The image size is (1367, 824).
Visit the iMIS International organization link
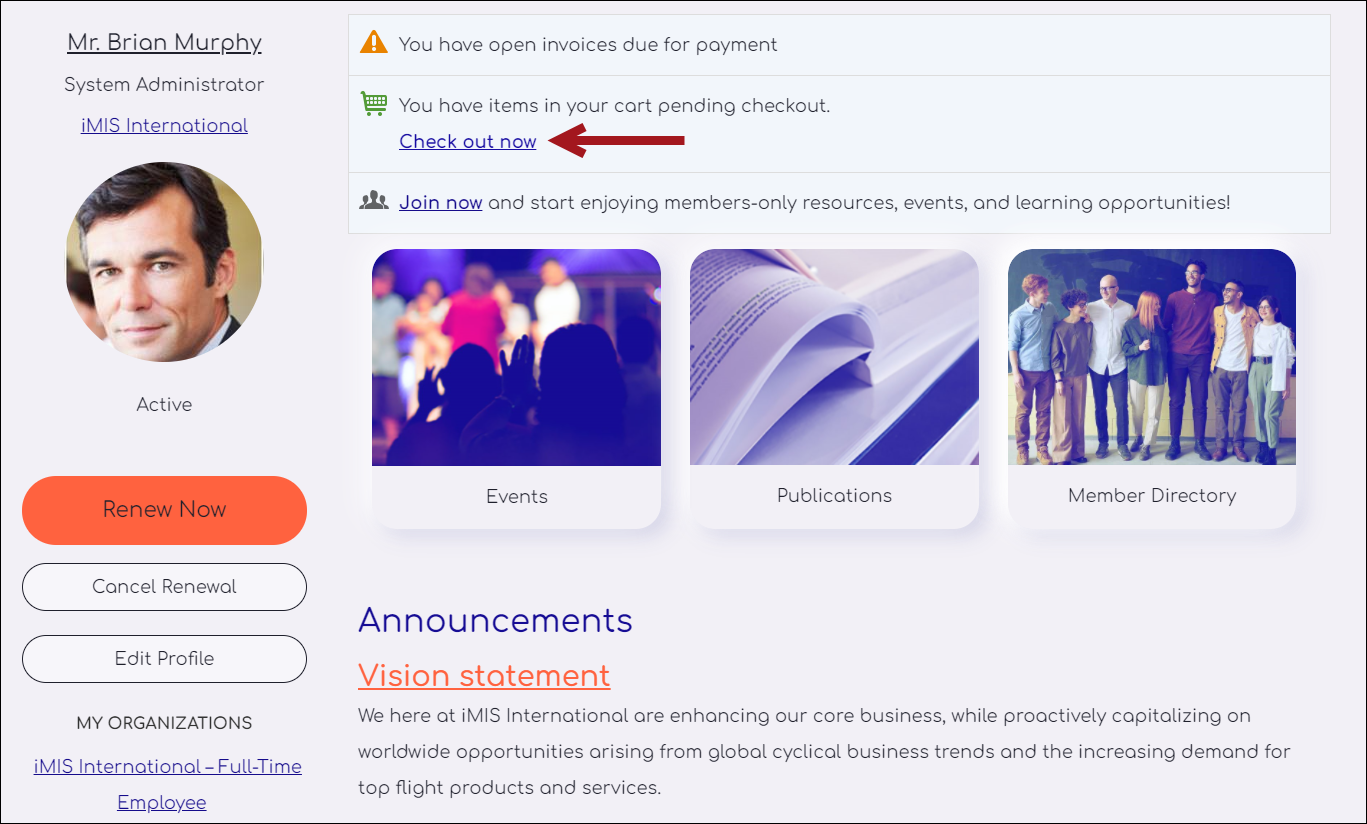pos(164,125)
